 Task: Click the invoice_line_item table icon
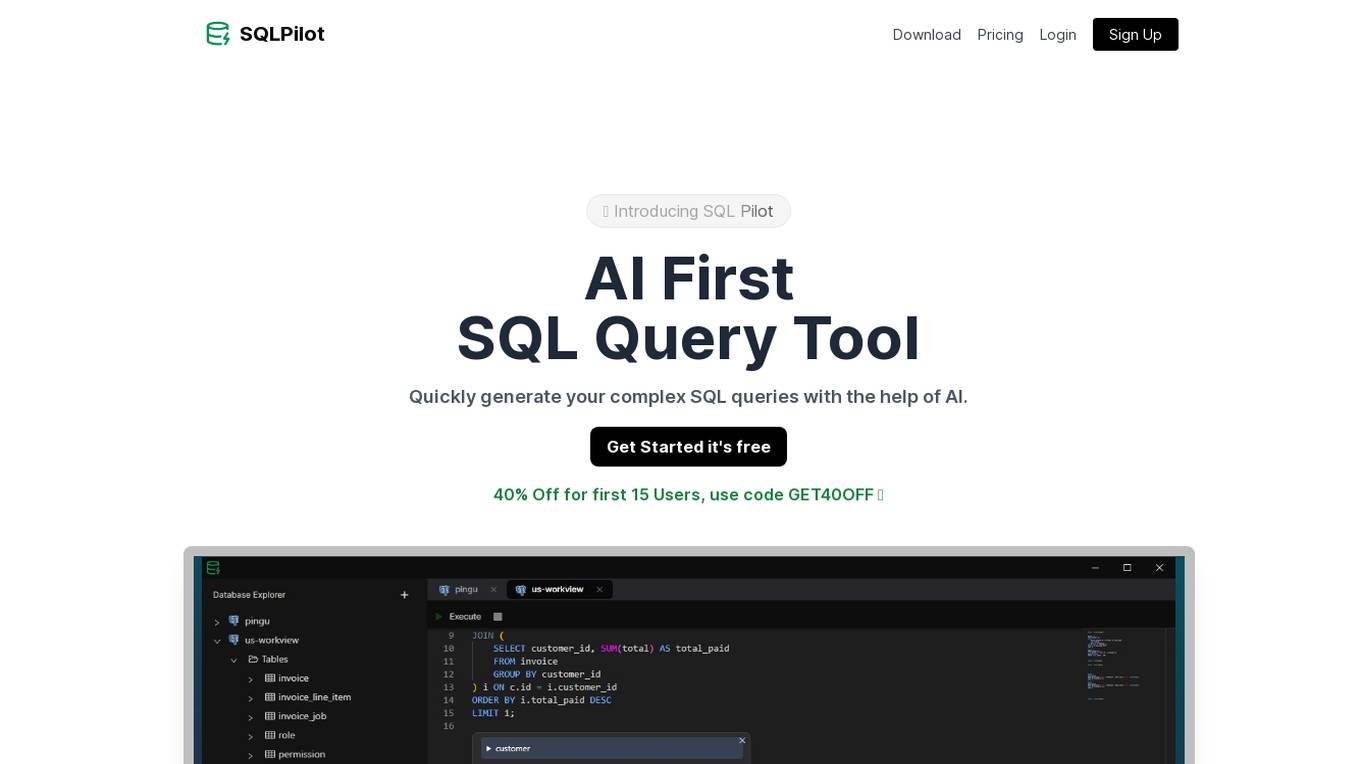pos(270,697)
